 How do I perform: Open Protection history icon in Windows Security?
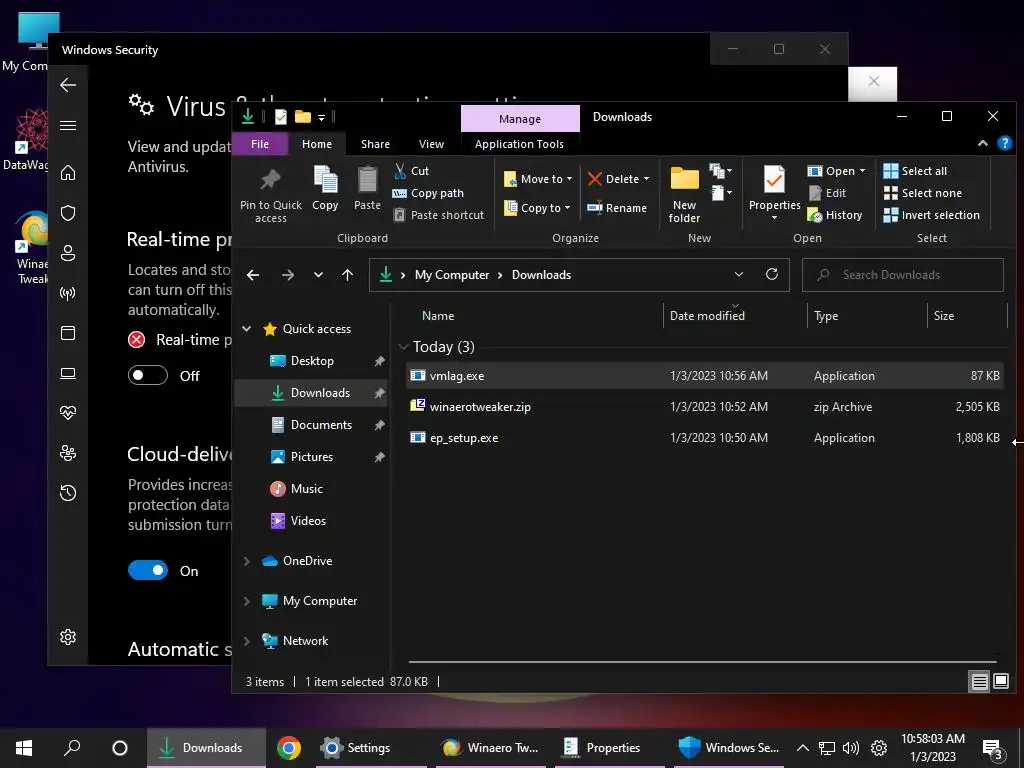coord(68,493)
